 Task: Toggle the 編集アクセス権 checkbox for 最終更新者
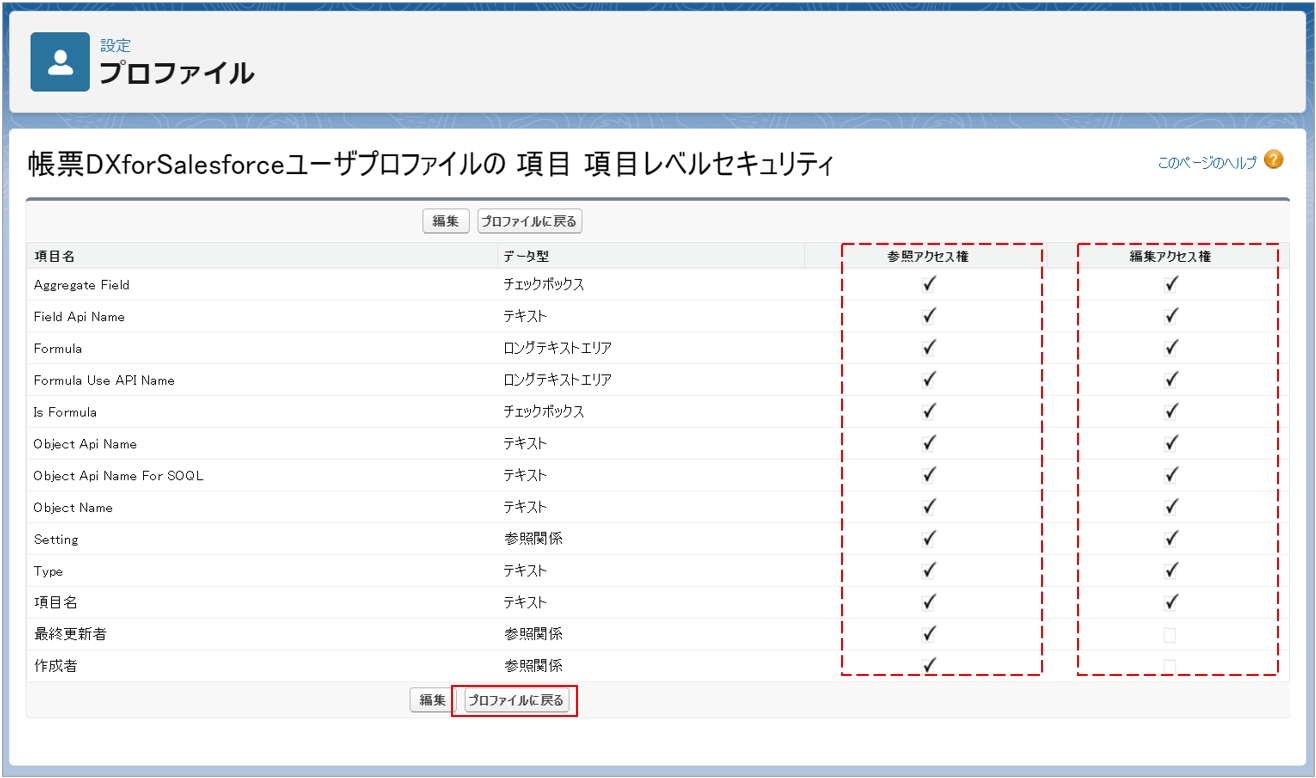click(1170, 635)
